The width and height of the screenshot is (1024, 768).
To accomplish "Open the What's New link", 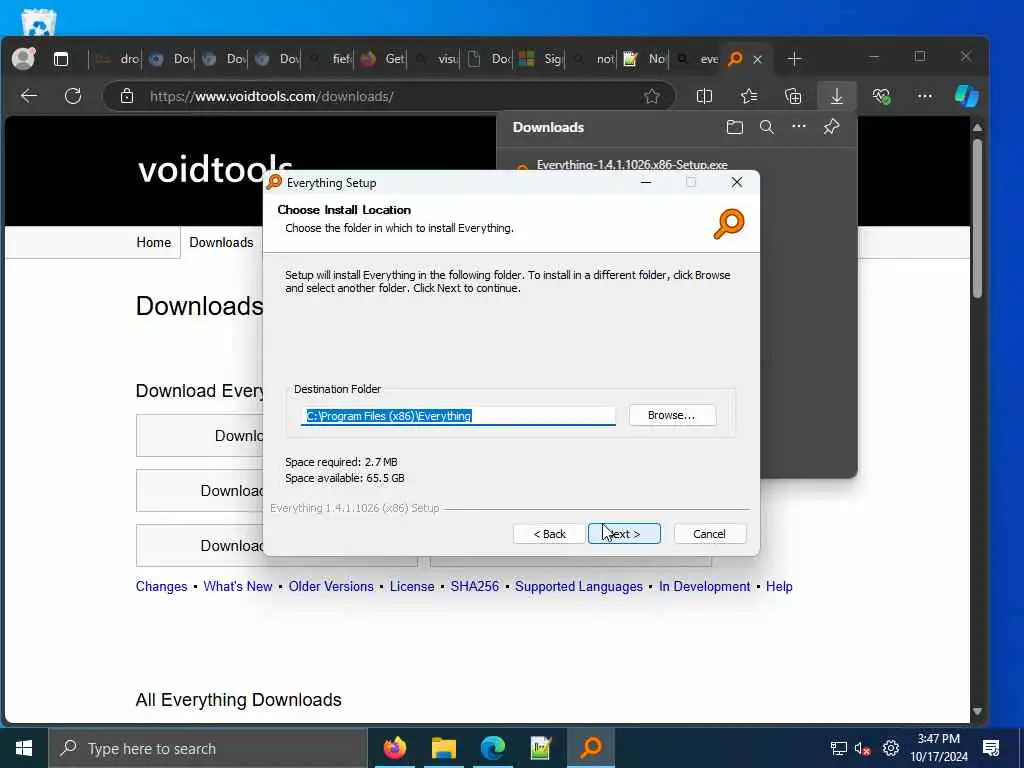I will pos(238,586).
